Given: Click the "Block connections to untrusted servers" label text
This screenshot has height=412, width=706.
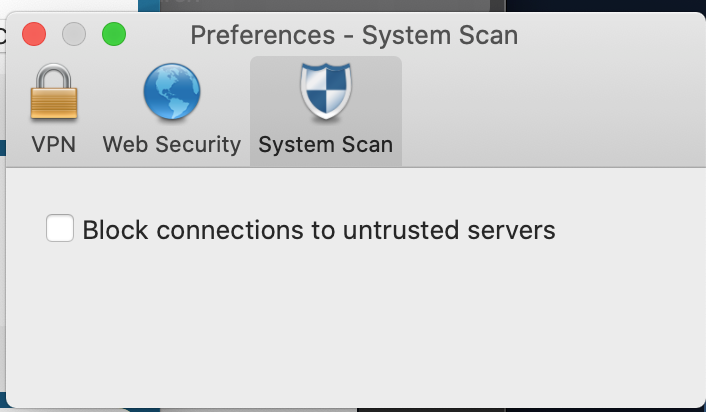Looking at the screenshot, I should [318, 230].
